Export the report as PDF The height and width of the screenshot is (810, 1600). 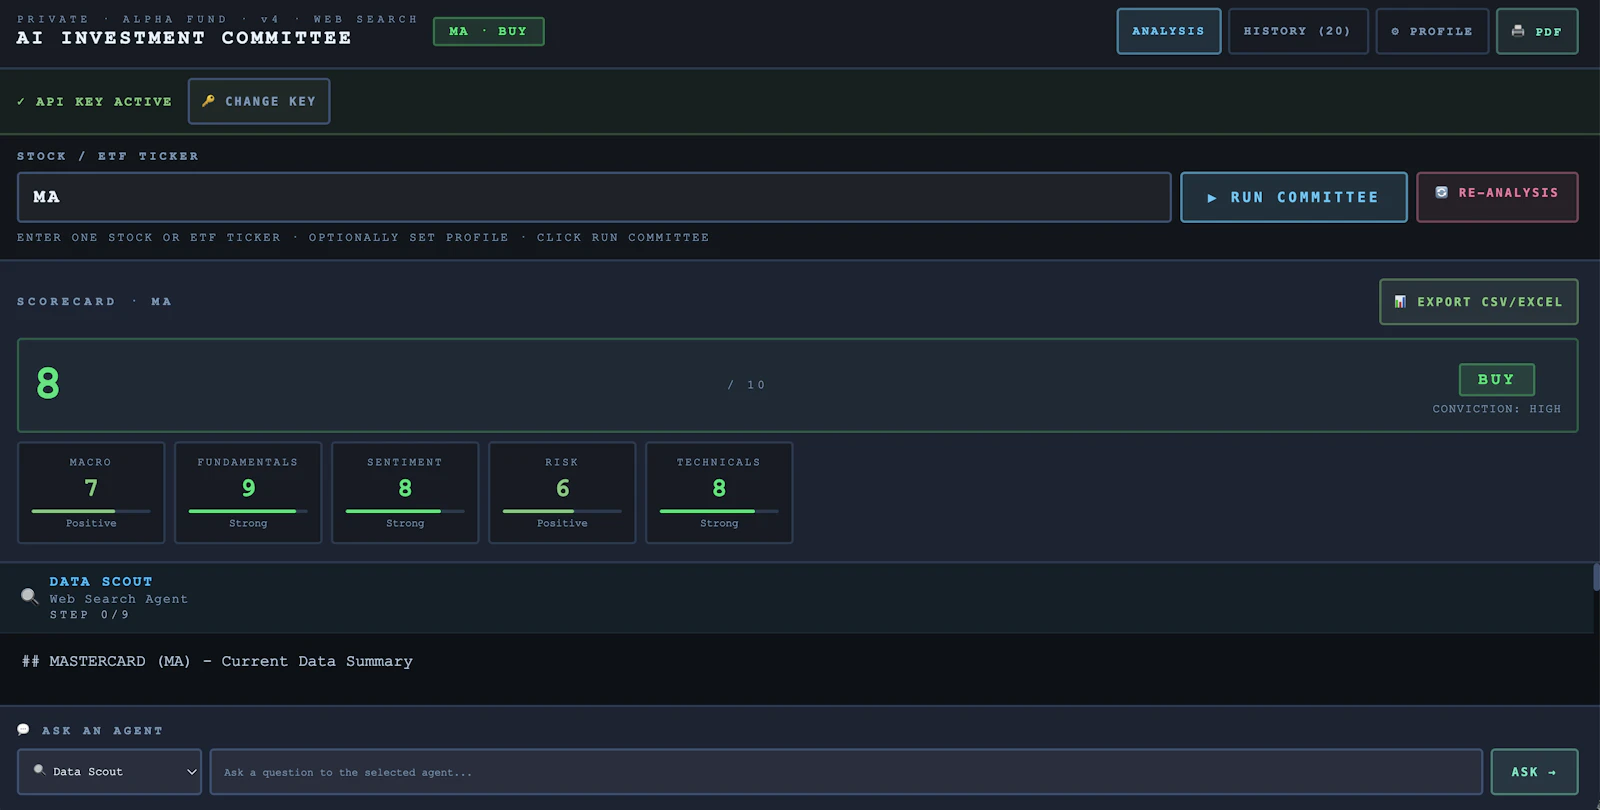pyautogui.click(x=1537, y=31)
